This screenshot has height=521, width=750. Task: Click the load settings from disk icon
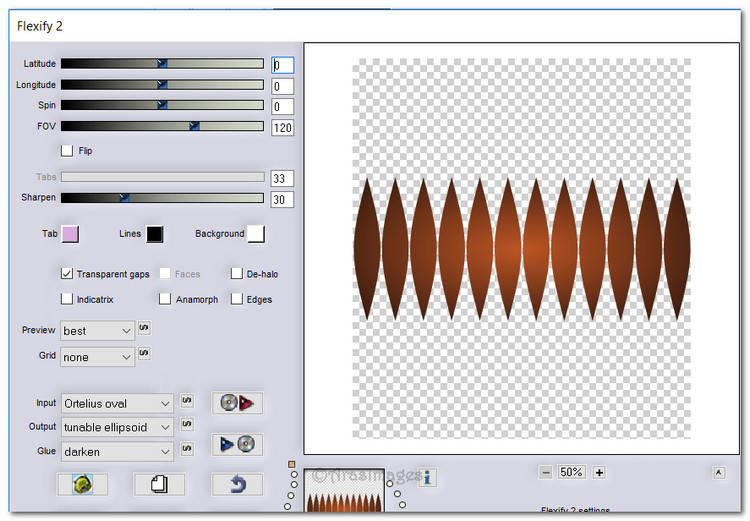[236, 403]
